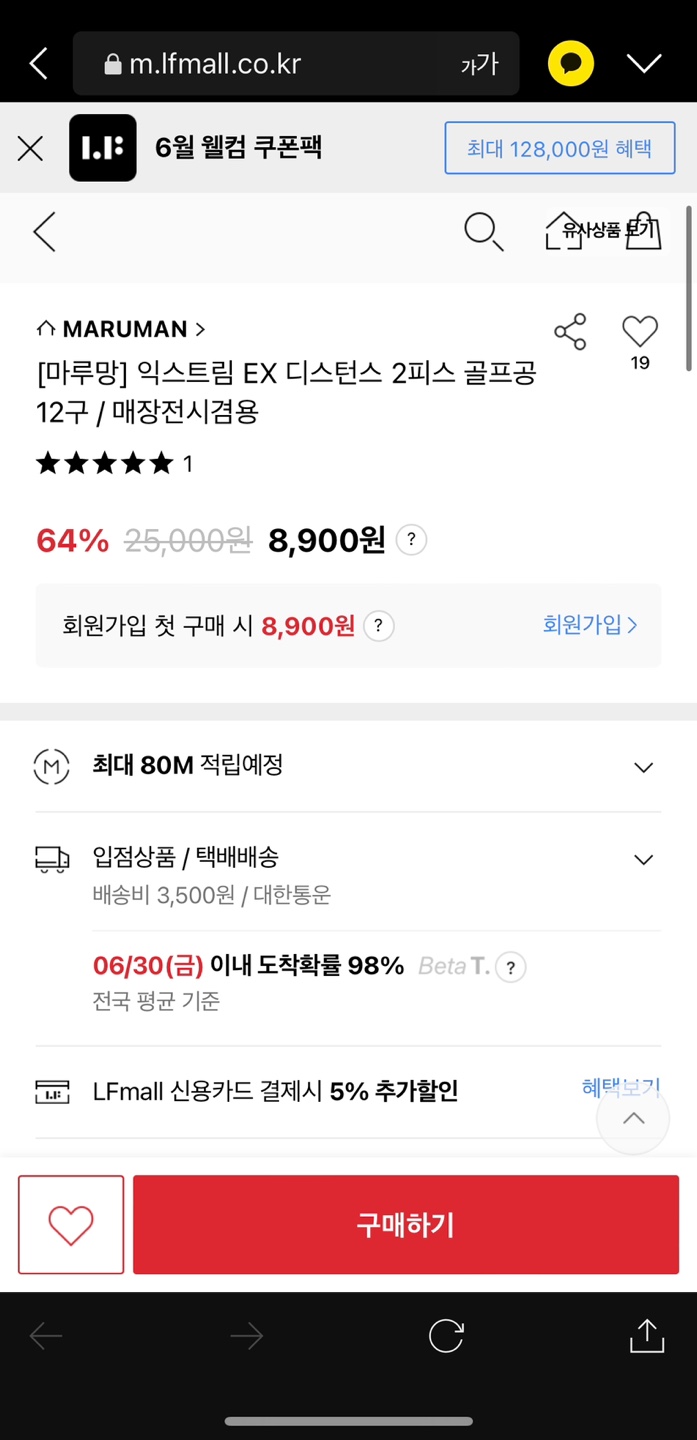Tap the share icon beside product title
Viewport: 697px width, 1440px height.
click(570, 332)
